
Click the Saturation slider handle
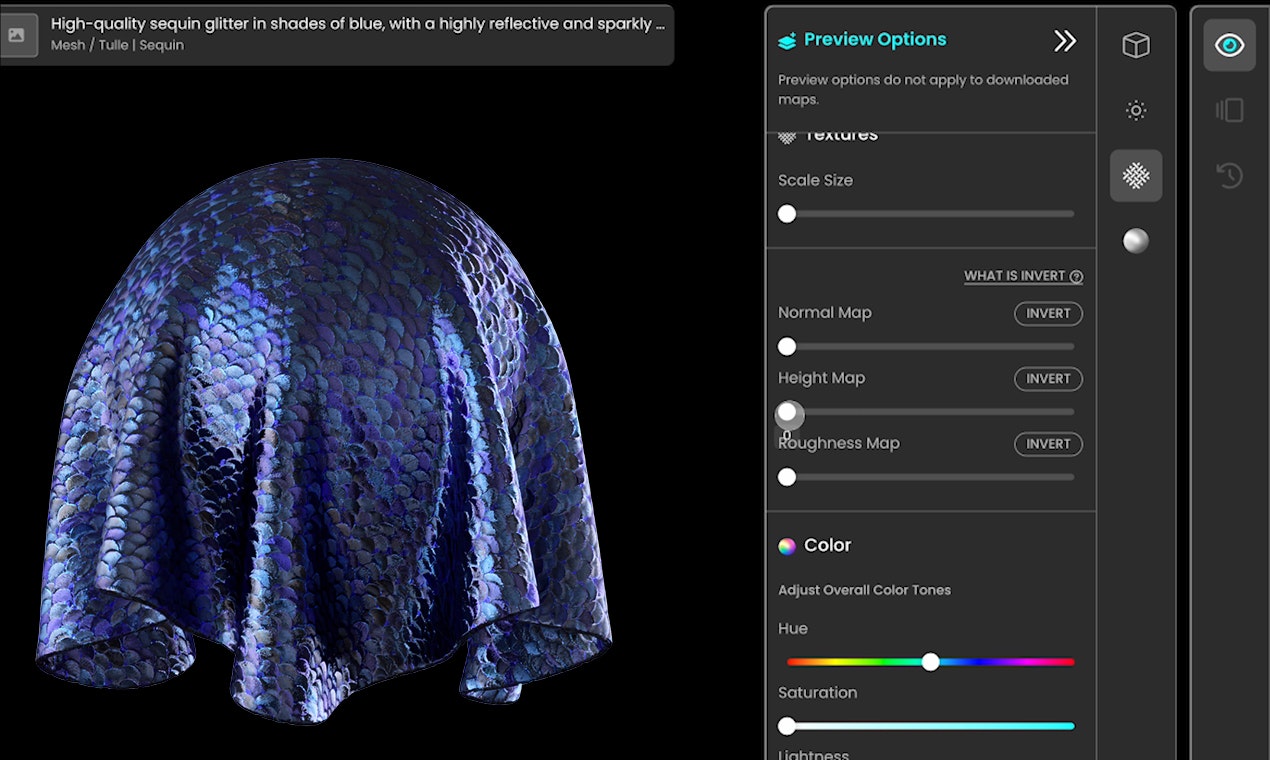click(x=787, y=726)
